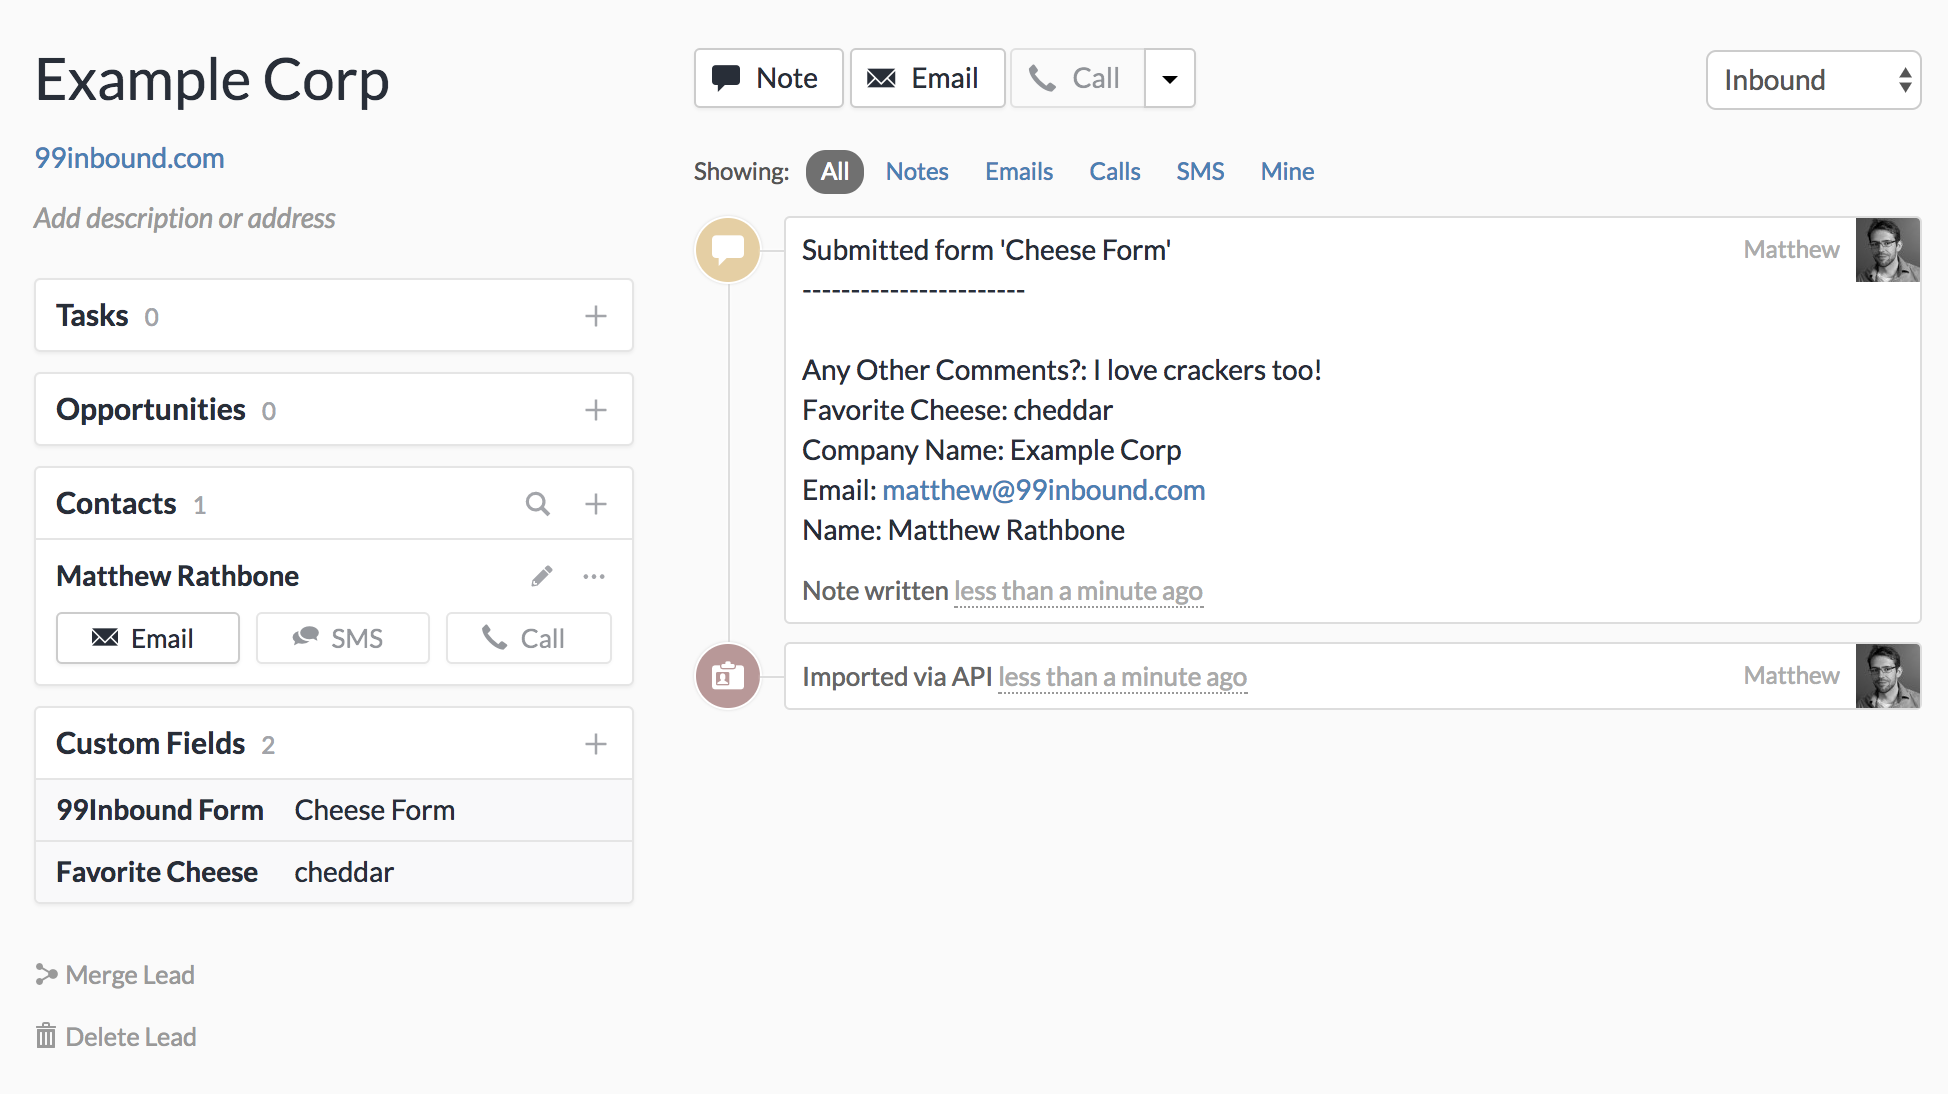
Task: Open the 99inbound.com website link
Action: (130, 158)
